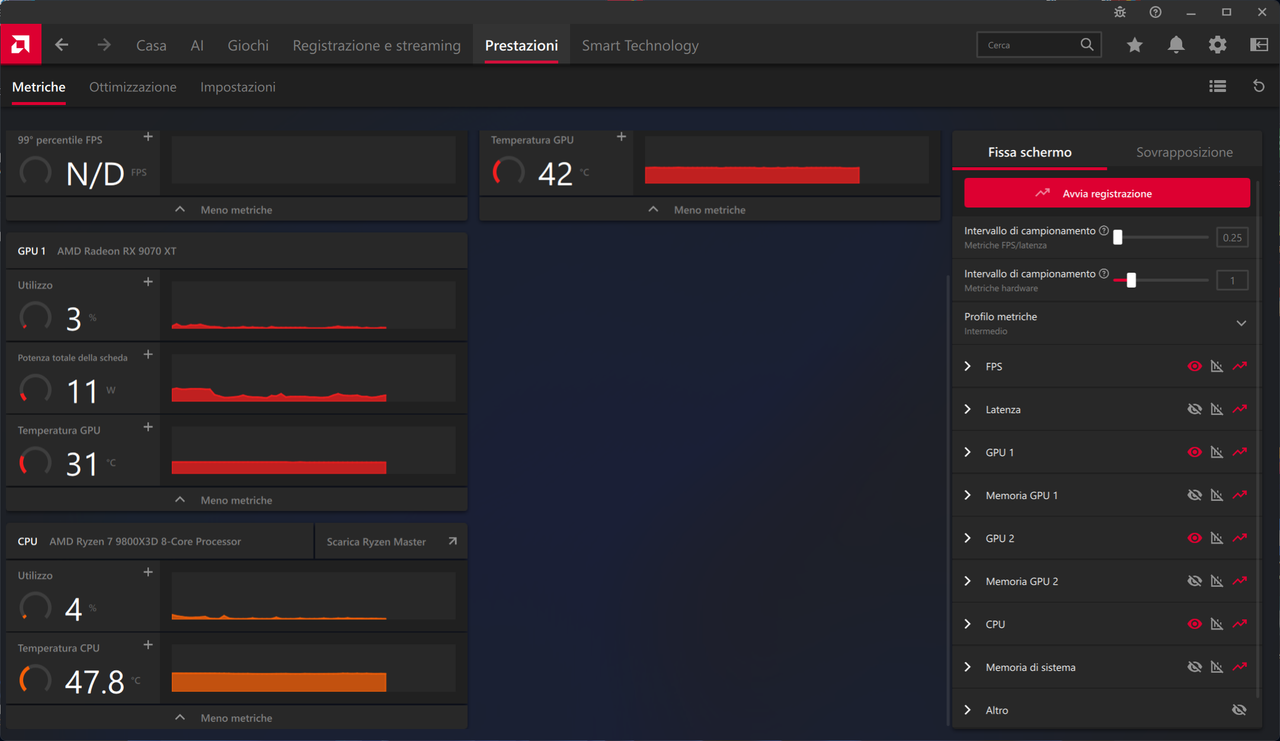Image resolution: width=1280 pixels, height=741 pixels.
Task: Toggle the sidebar panel icon in top bar
Action: tap(1259, 45)
